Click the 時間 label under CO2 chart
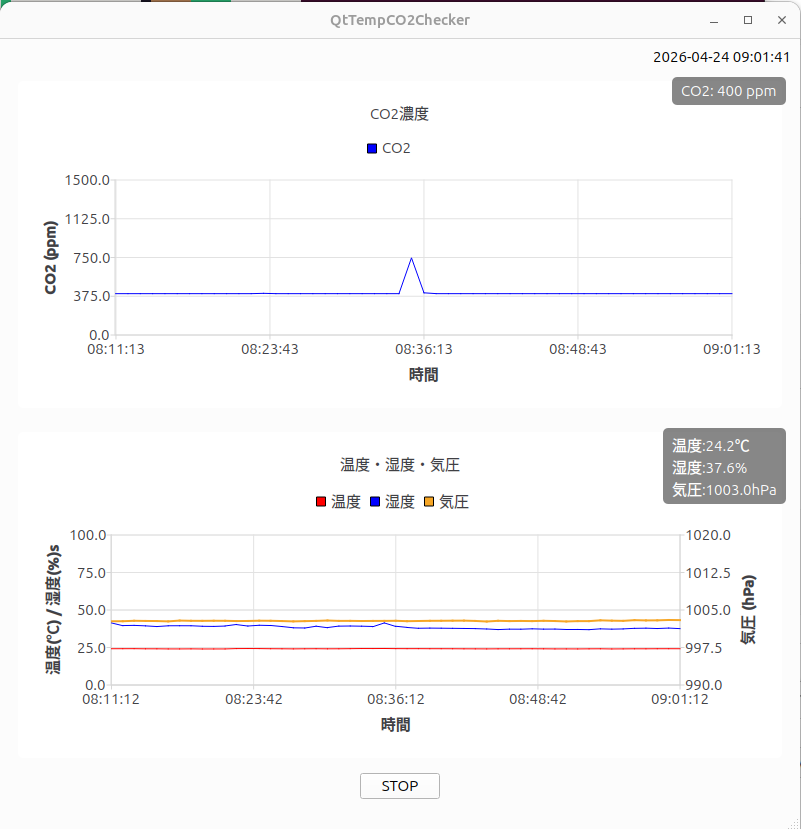The height and width of the screenshot is (829, 801). coord(423,375)
